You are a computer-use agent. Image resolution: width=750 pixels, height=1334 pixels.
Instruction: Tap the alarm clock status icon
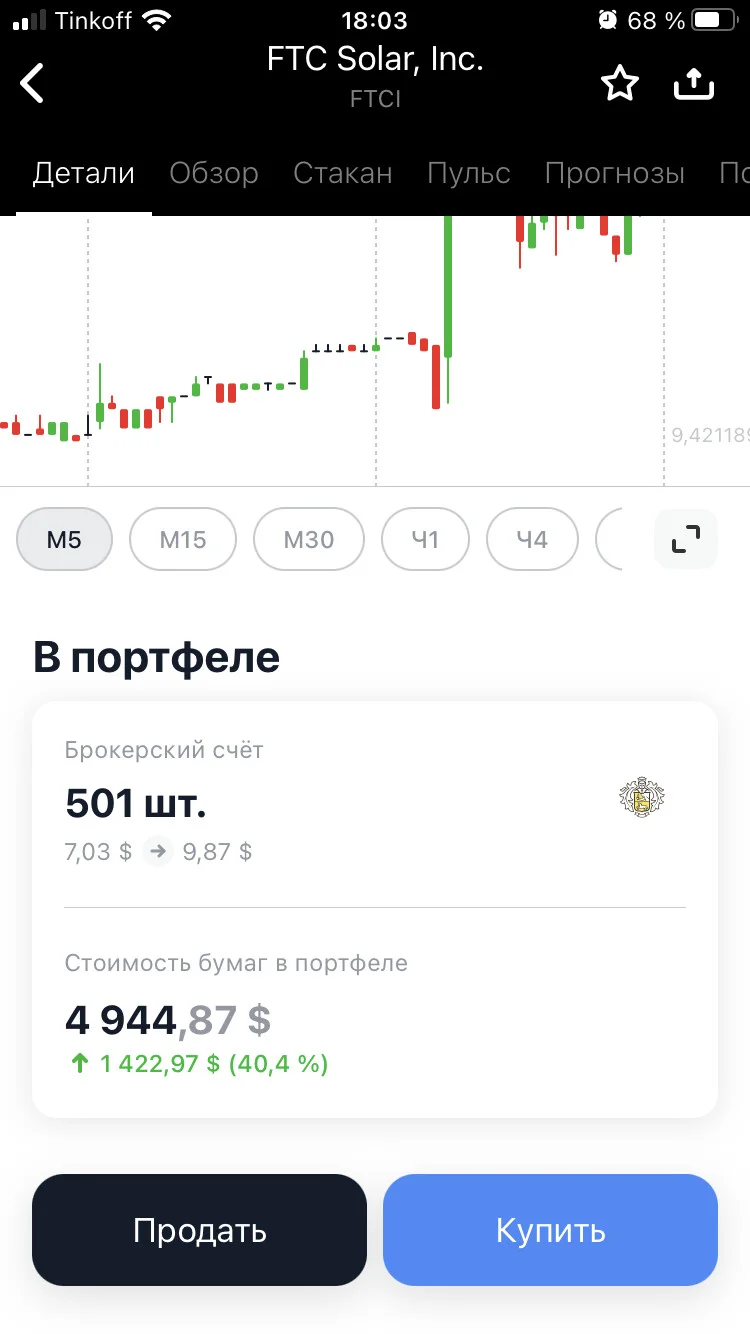607,20
